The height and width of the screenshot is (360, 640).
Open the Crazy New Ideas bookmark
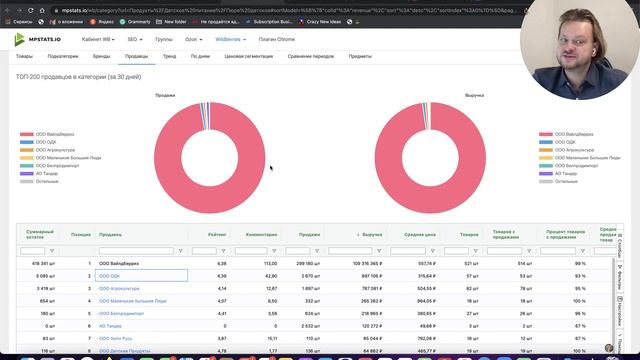(x=320, y=22)
